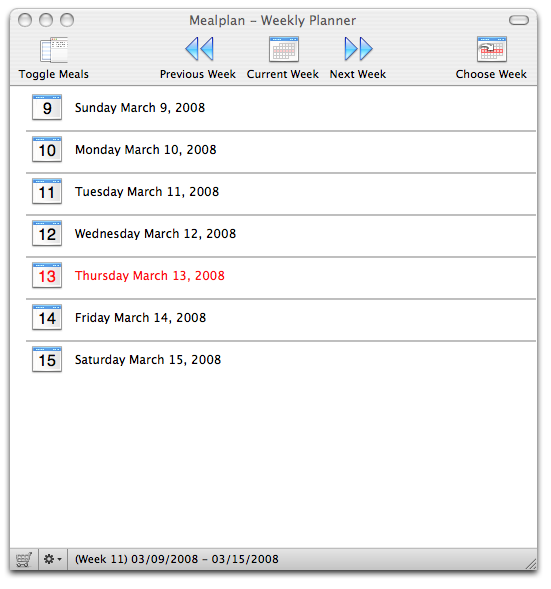
Task: Open the shopping cart icon in status bar
Action: [x=24, y=559]
